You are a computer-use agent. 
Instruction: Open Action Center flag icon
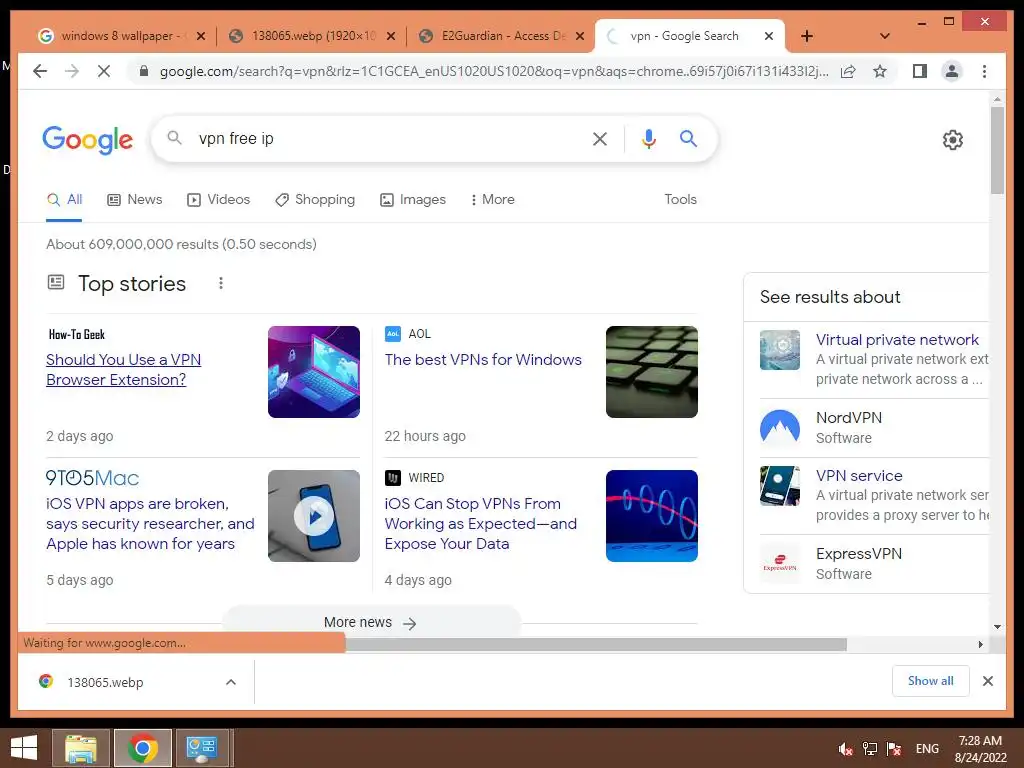coord(893,749)
